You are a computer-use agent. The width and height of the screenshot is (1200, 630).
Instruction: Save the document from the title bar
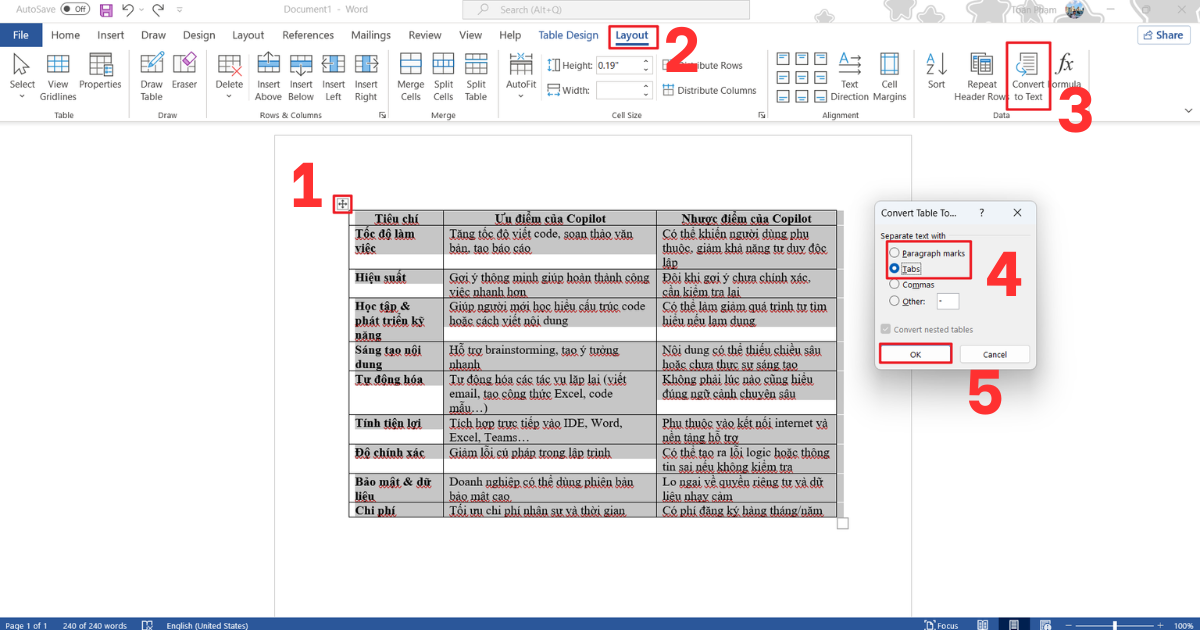106,9
